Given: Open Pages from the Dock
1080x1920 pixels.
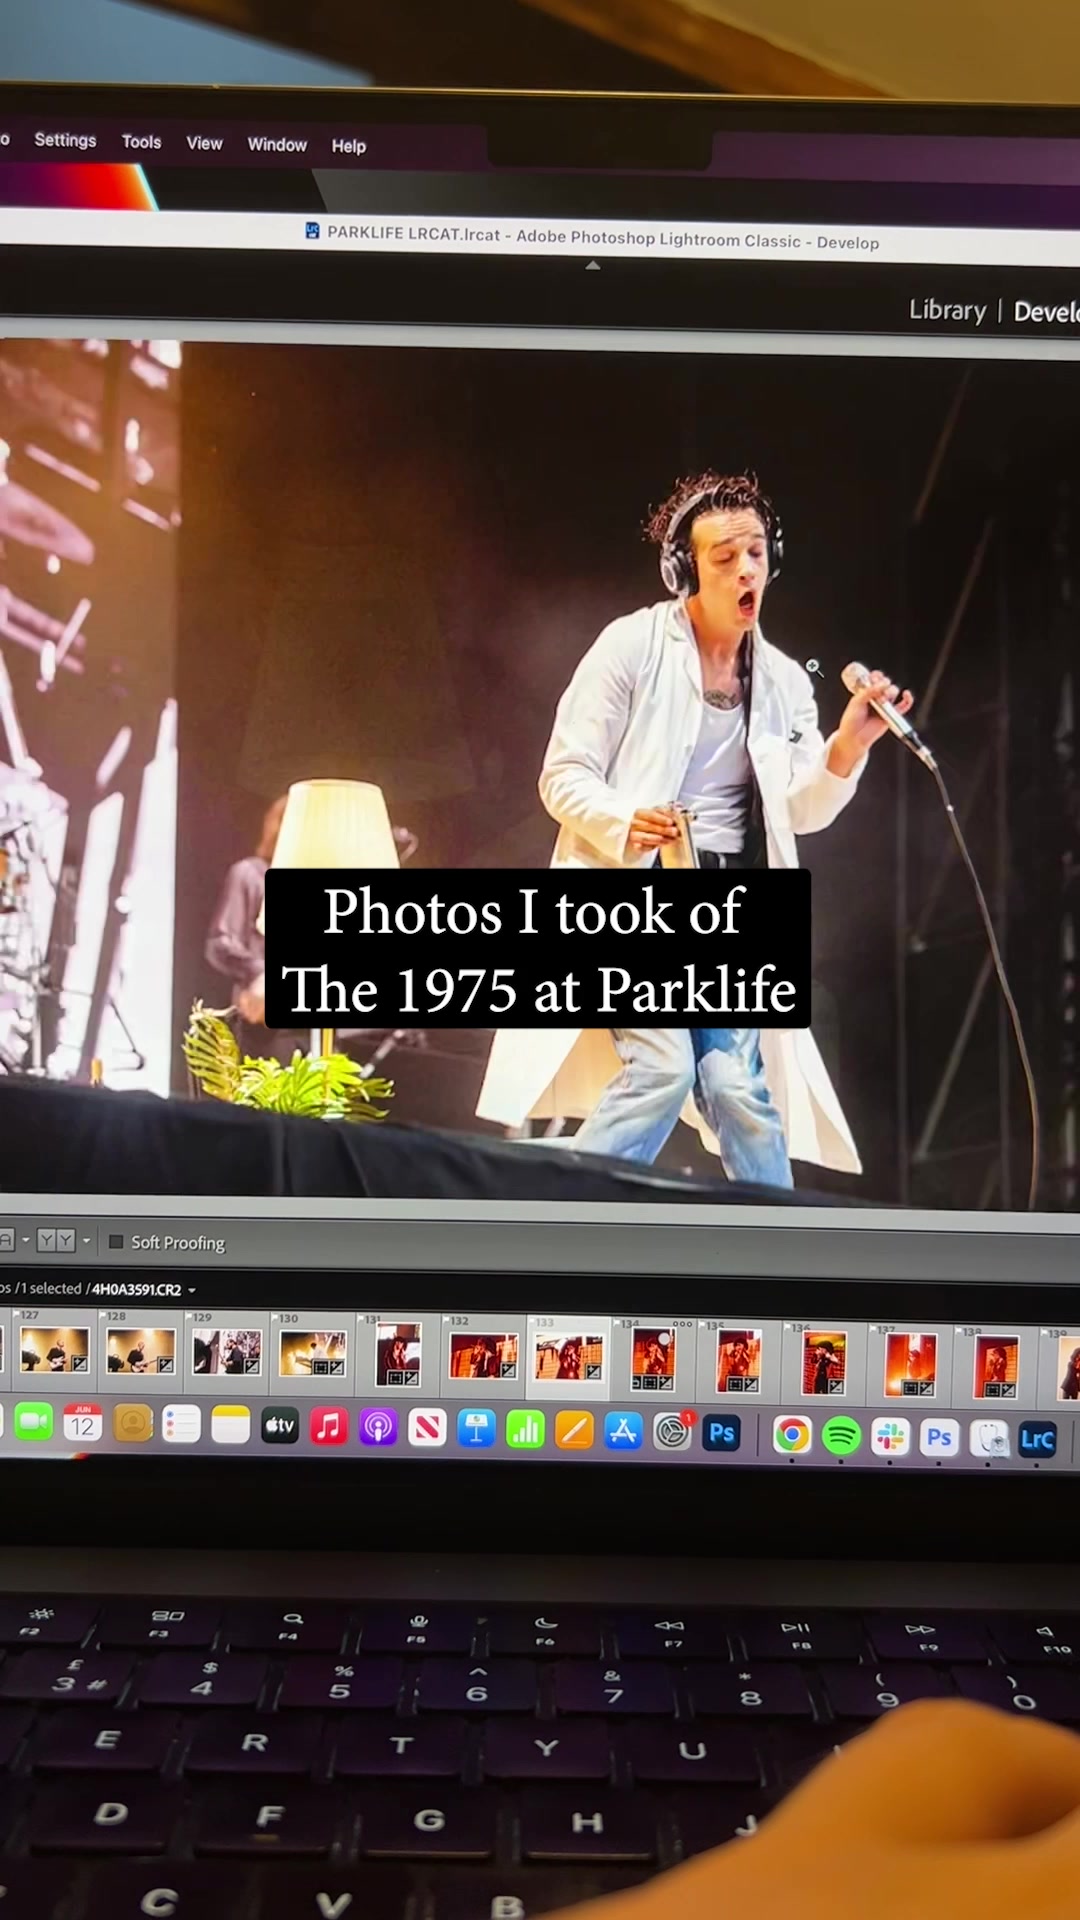Looking at the screenshot, I should [x=574, y=1432].
